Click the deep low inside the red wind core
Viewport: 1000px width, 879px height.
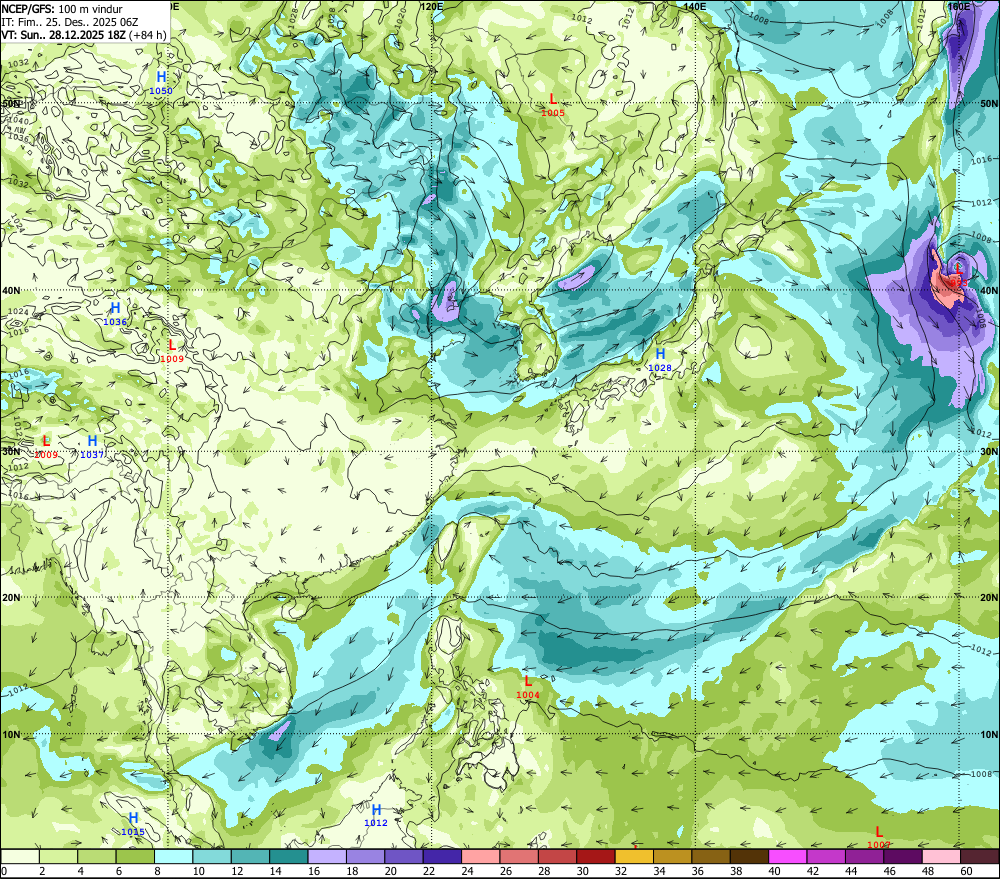pyautogui.click(x=959, y=275)
